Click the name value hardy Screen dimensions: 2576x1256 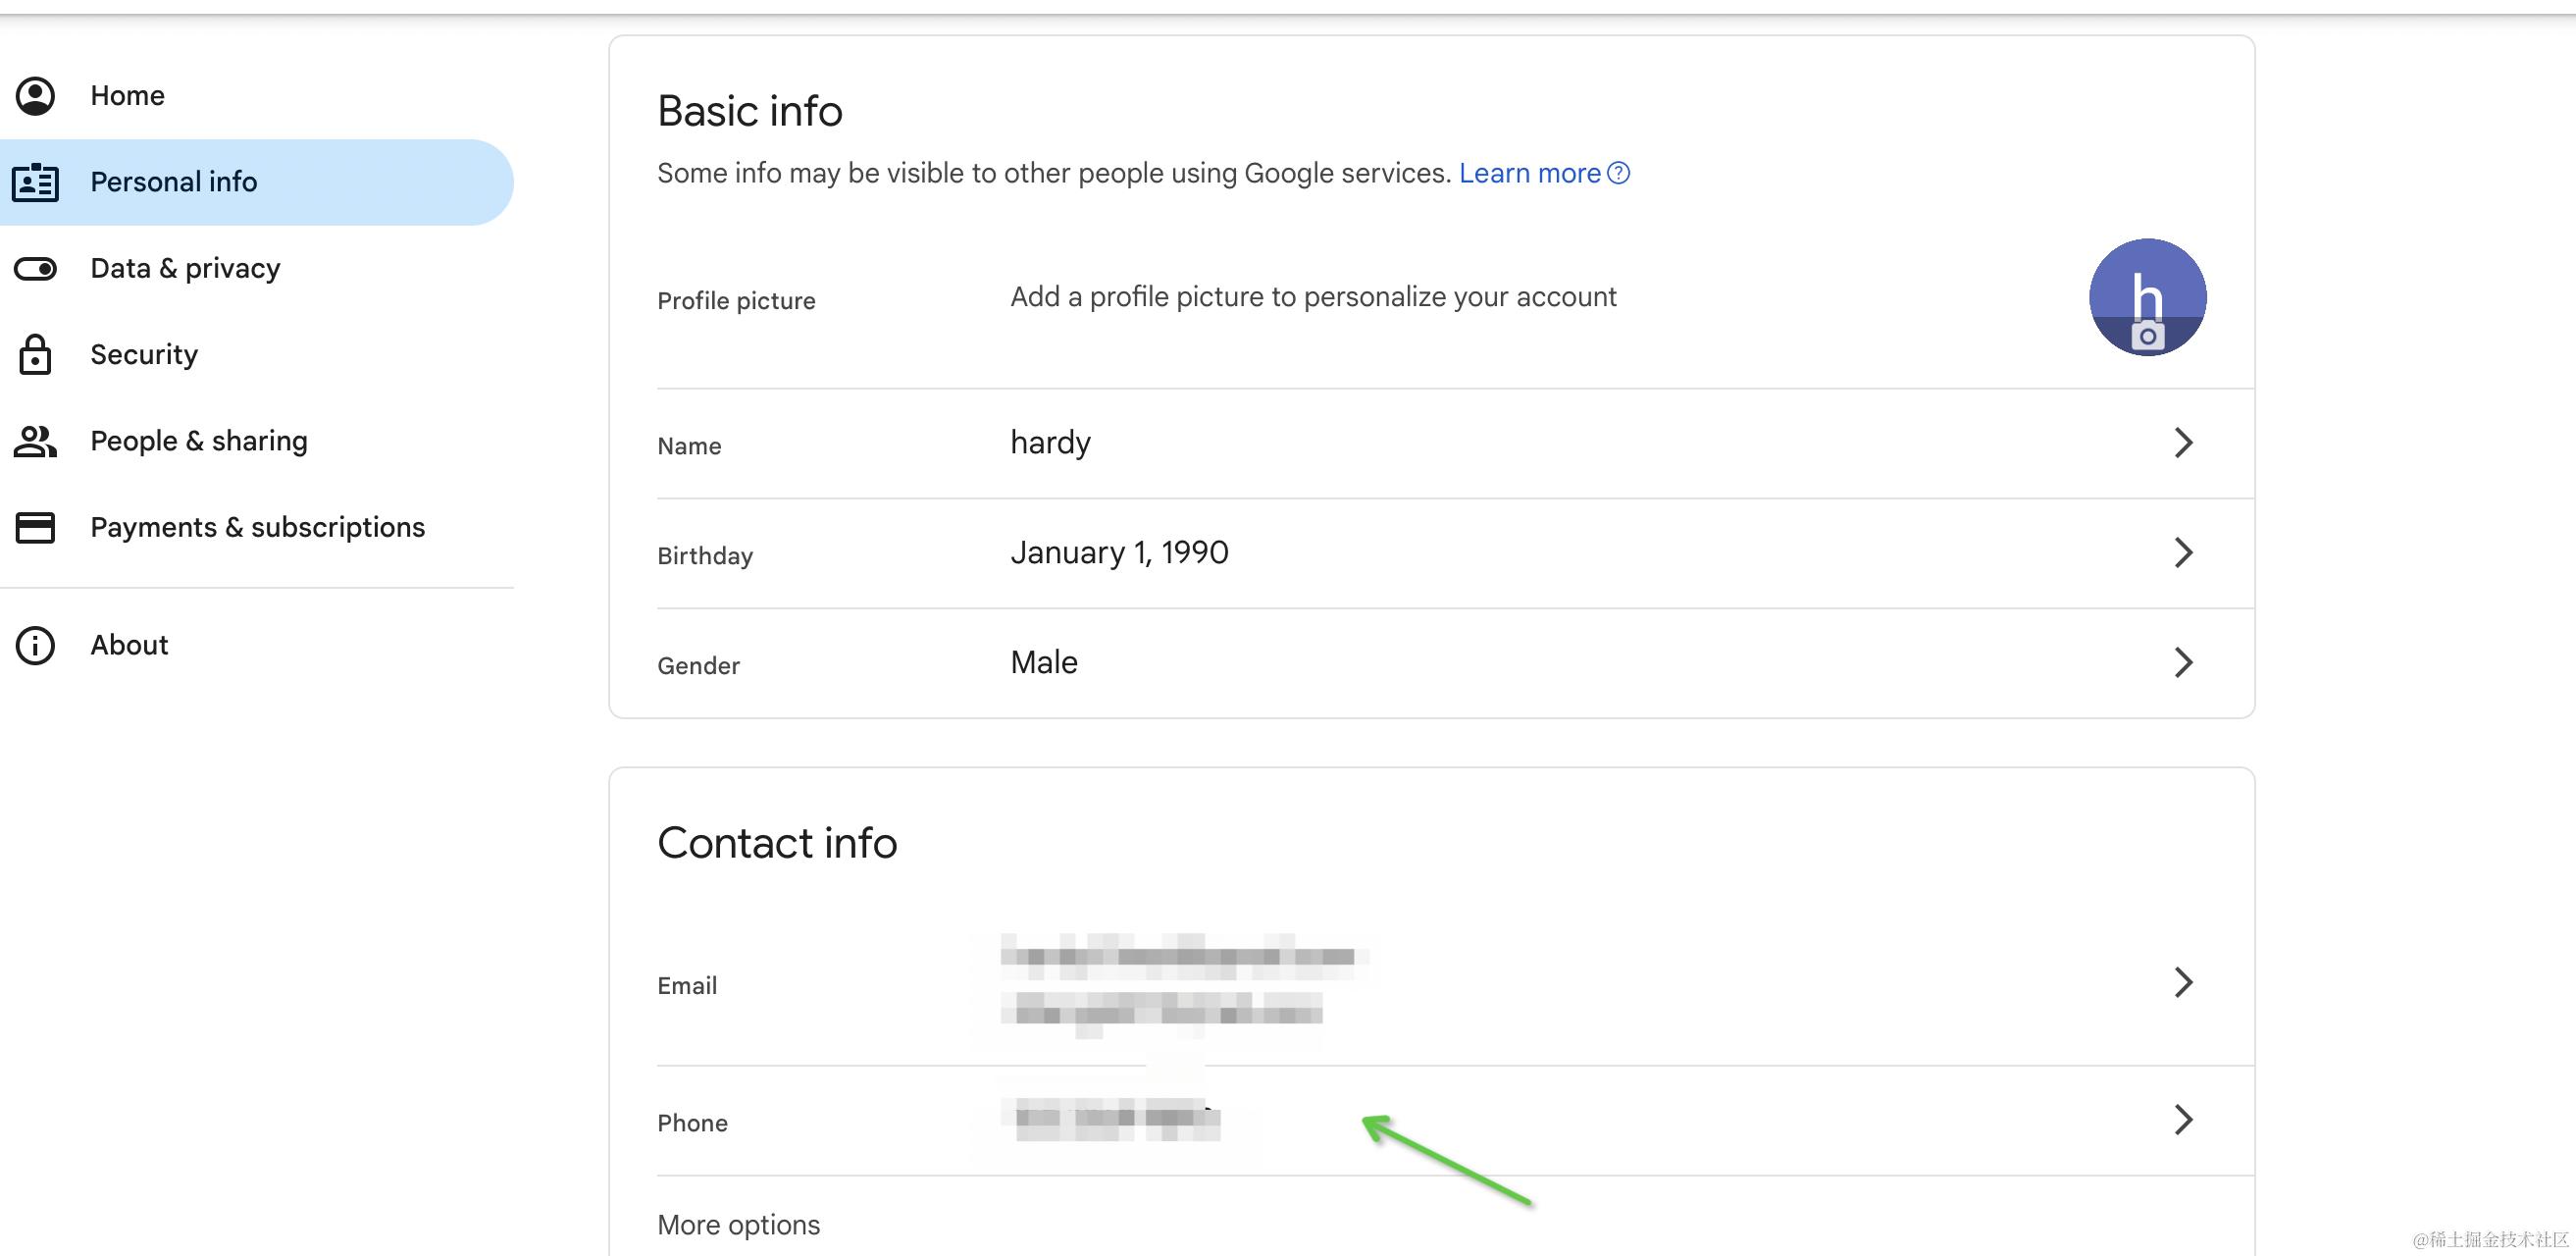click(1050, 443)
